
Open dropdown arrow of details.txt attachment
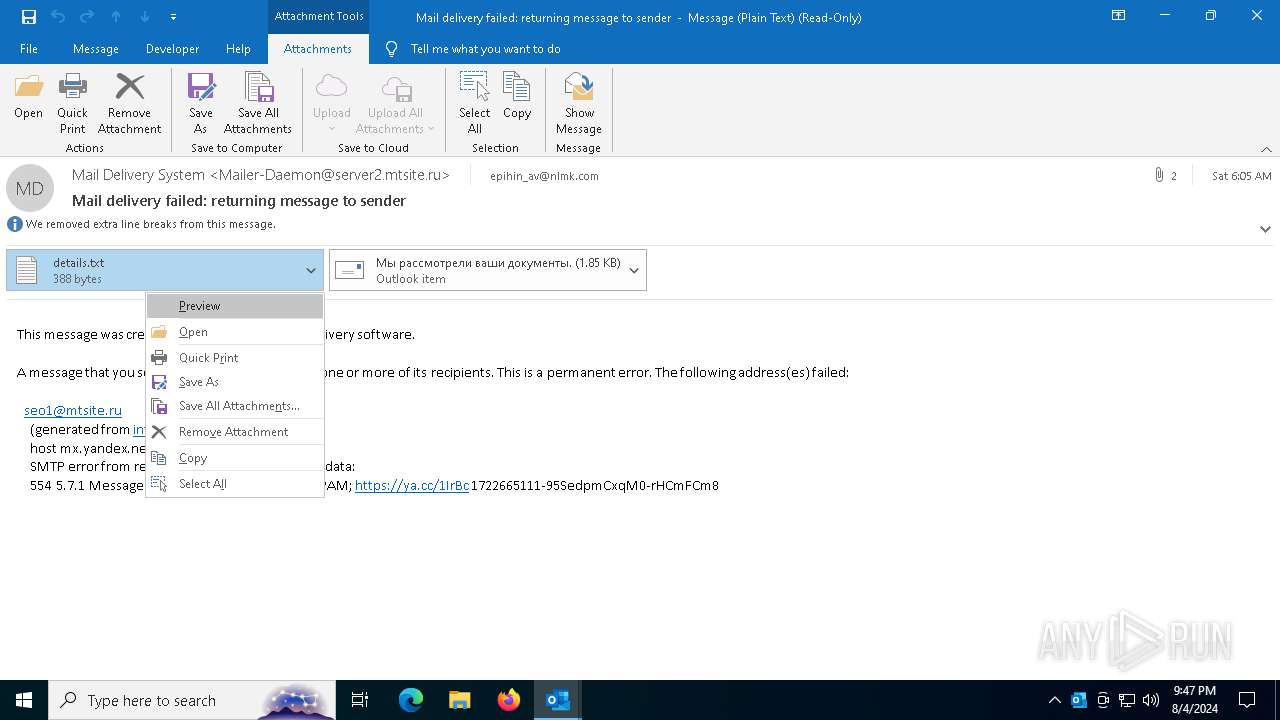(311, 270)
